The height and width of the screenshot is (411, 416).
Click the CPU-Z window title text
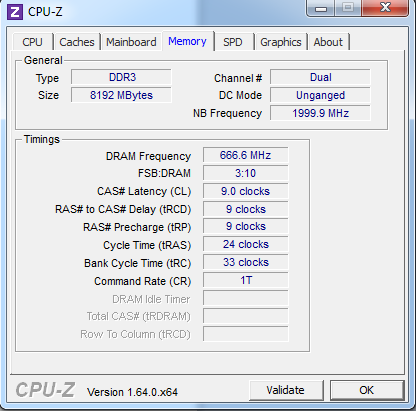click(x=45, y=12)
